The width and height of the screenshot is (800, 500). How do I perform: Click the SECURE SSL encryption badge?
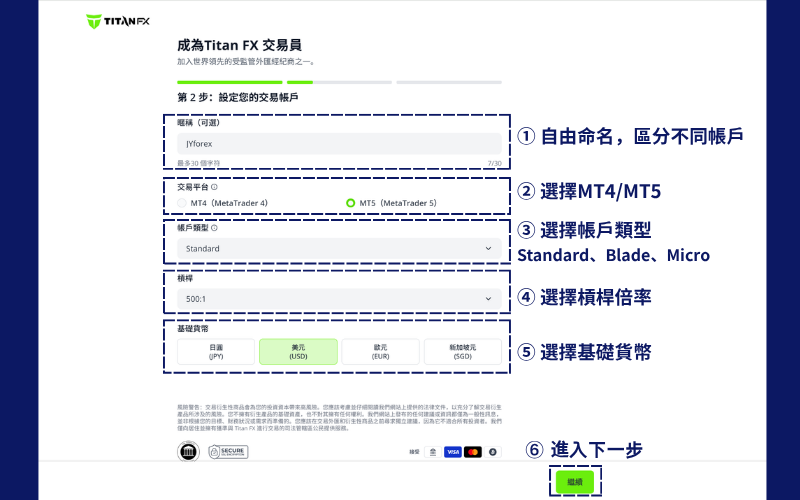pos(227,453)
